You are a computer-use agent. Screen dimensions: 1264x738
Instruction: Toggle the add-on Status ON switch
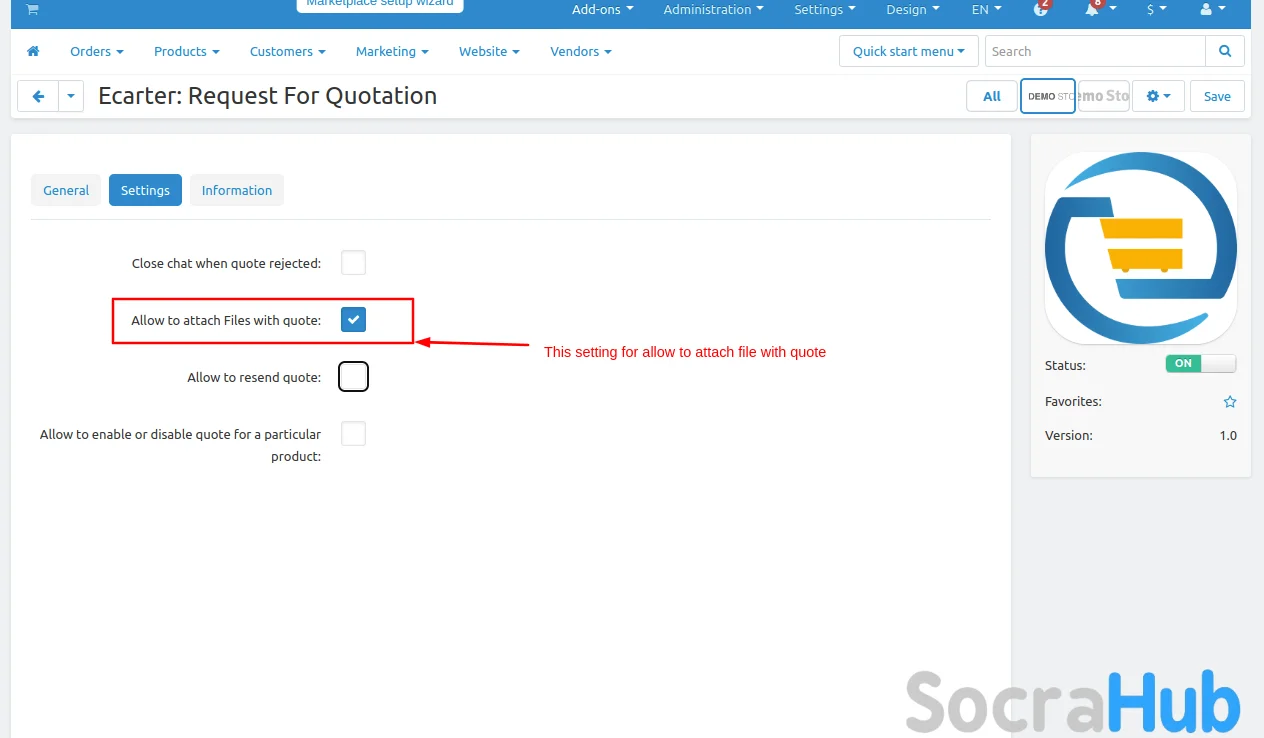click(x=1200, y=364)
